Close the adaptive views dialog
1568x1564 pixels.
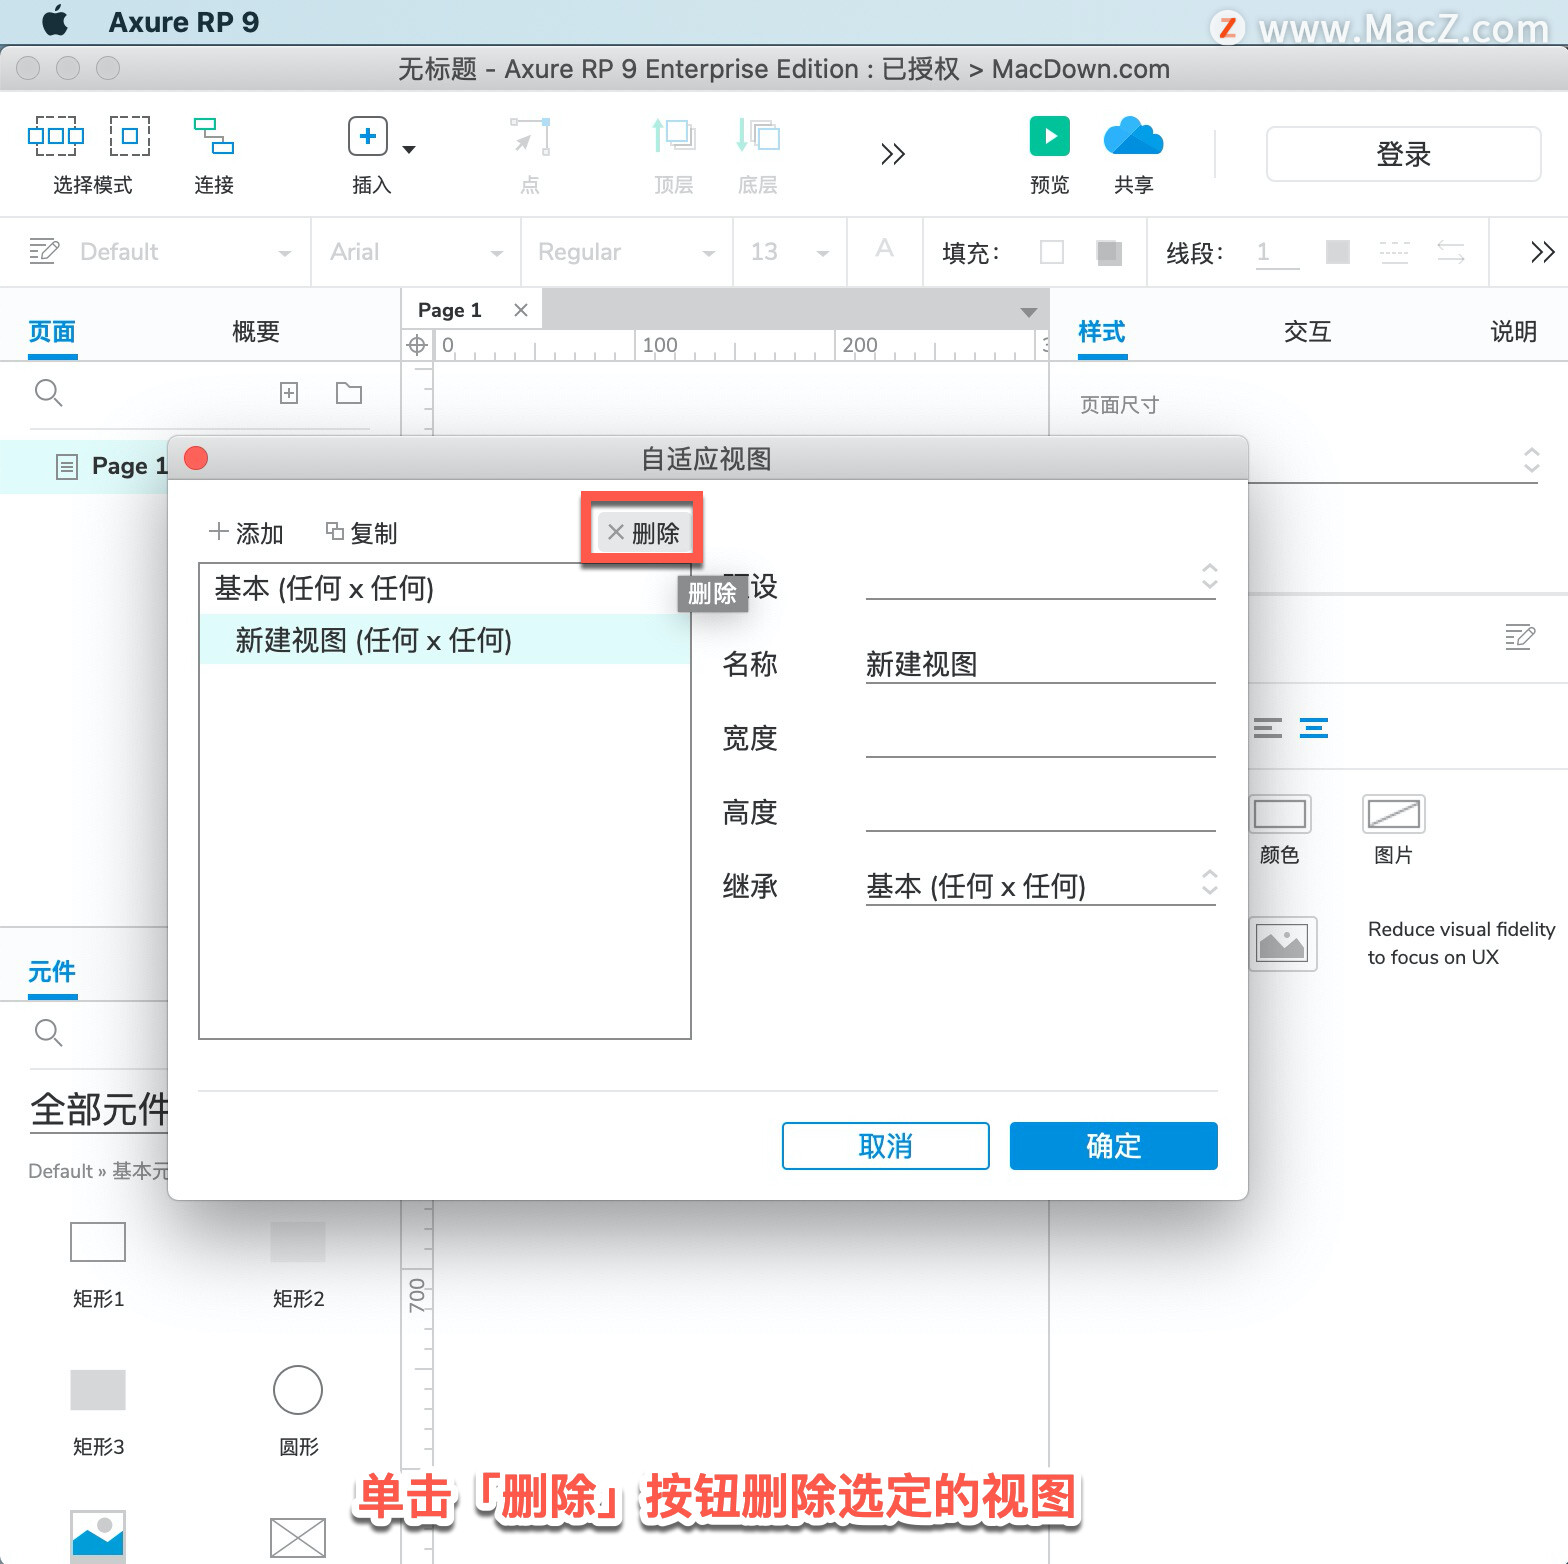pyautogui.click(x=196, y=458)
